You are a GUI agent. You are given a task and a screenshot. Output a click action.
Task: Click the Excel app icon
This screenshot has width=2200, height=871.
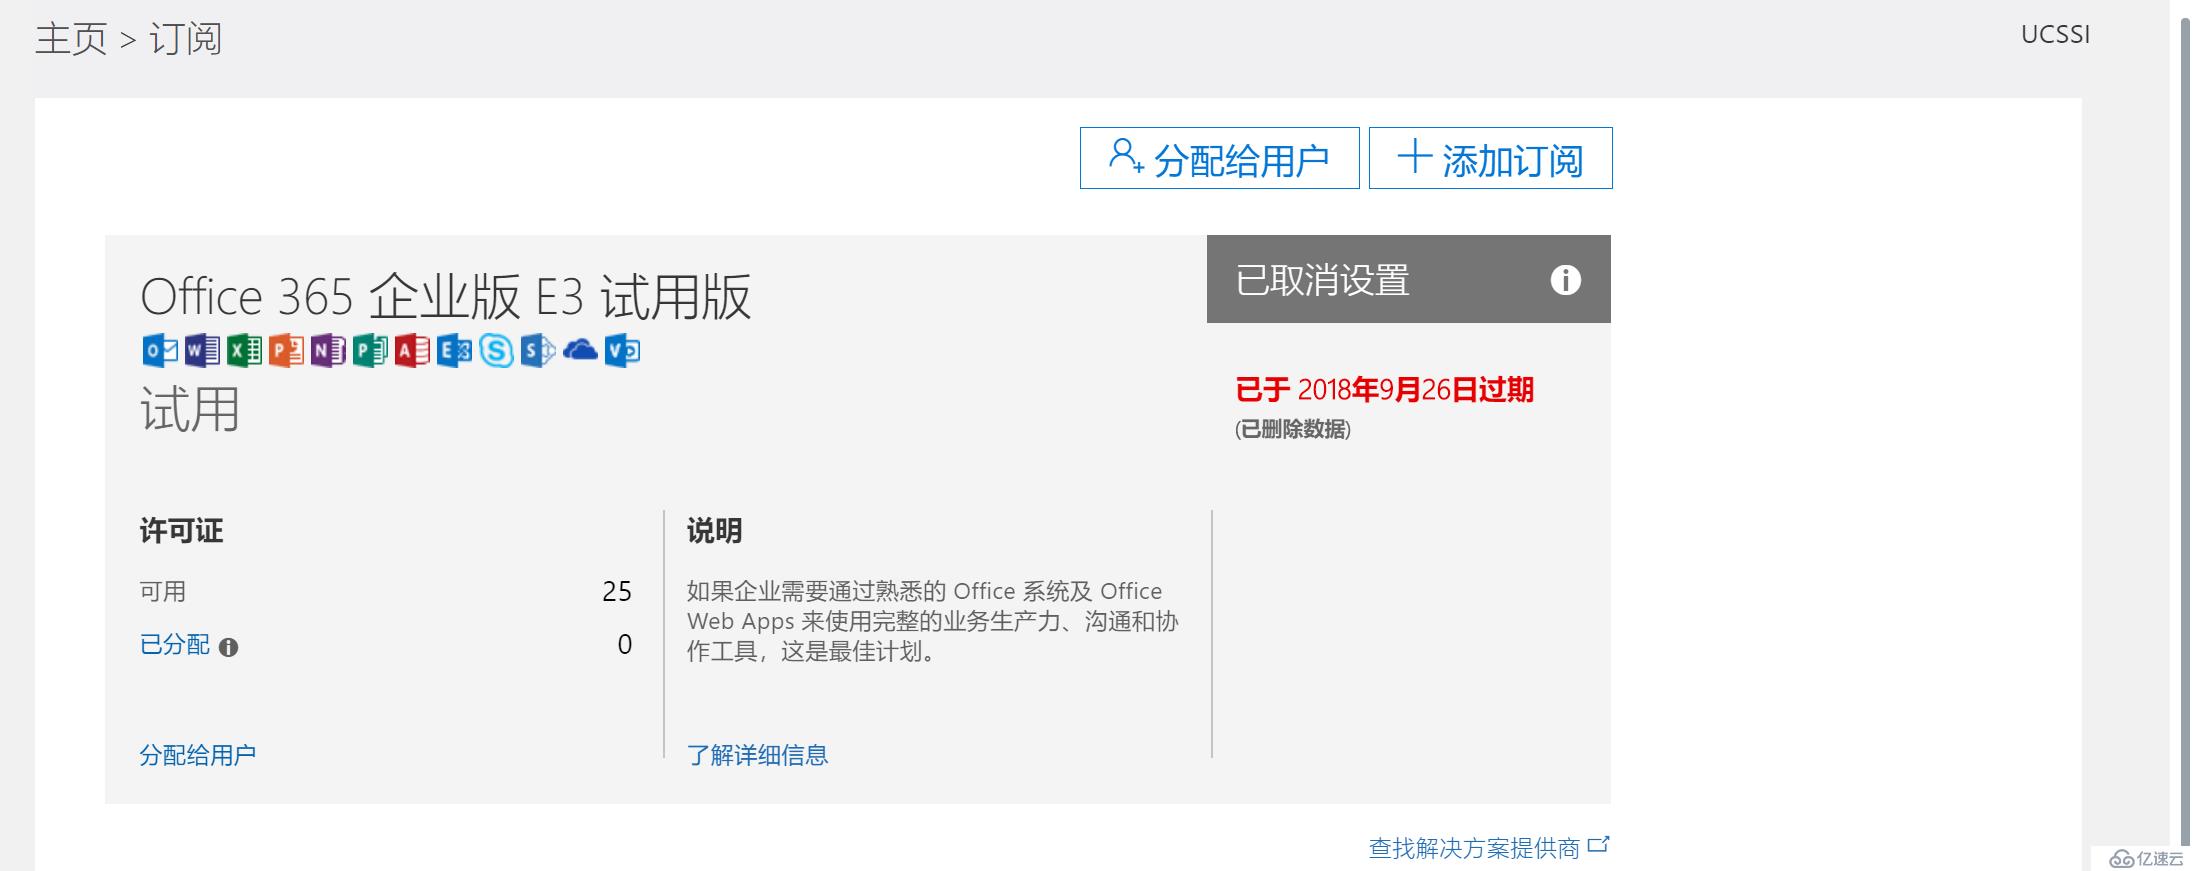(244, 350)
